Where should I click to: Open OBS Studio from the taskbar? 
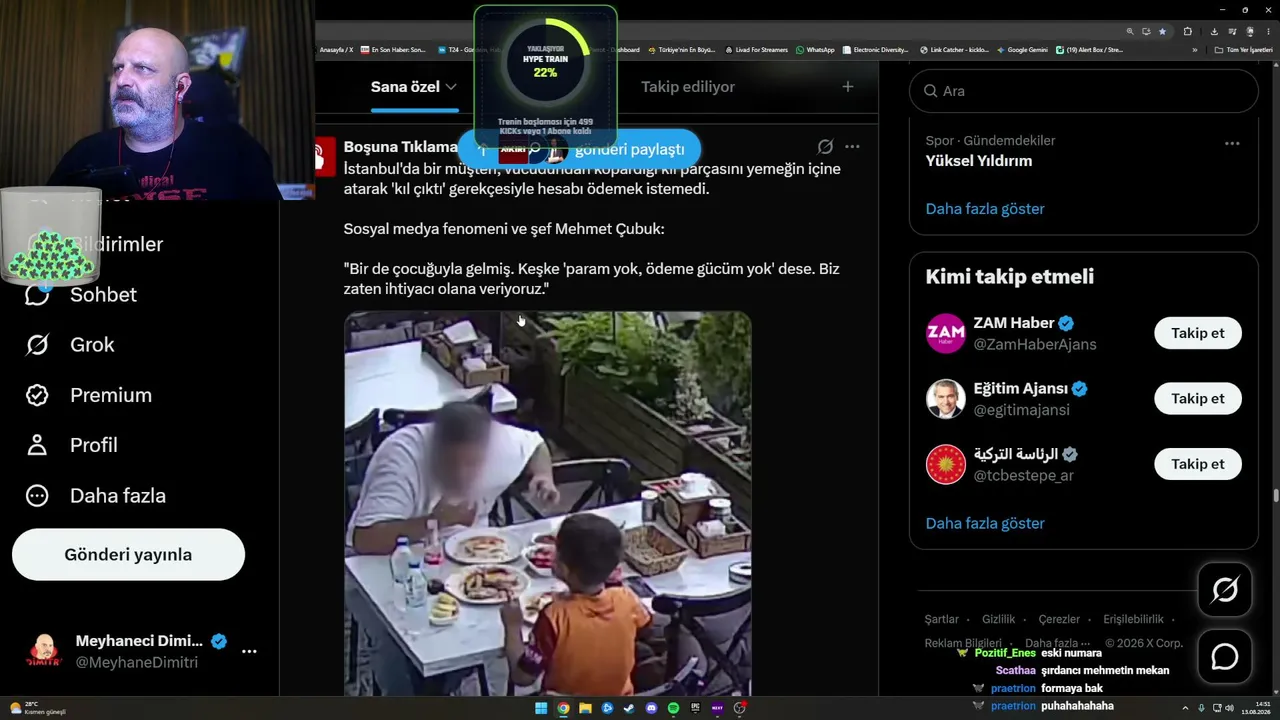pos(739,708)
